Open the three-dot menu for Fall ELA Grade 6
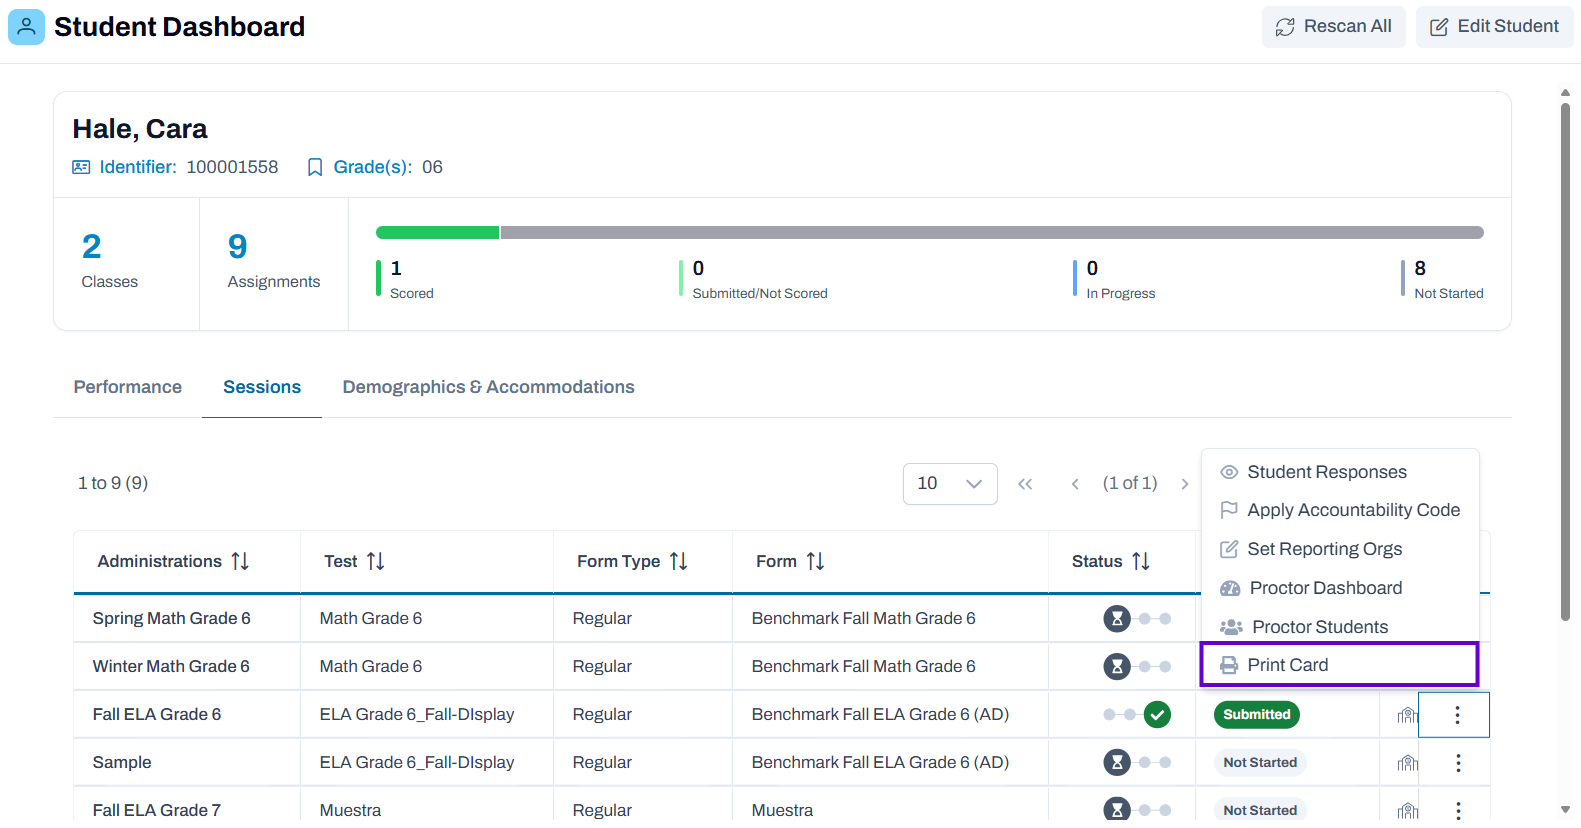1581x828 pixels. [x=1456, y=715]
